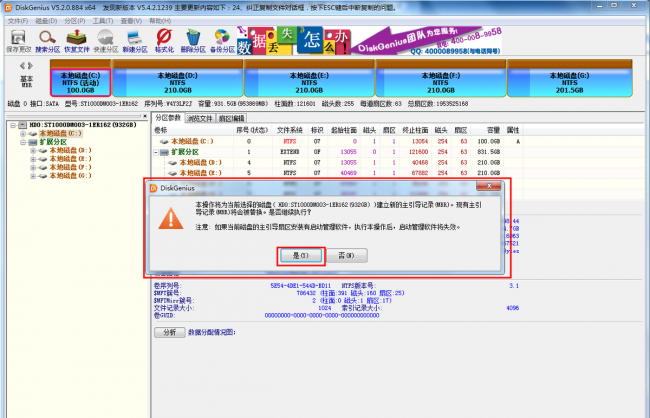The width and height of the screenshot is (650, 418).
Task: Switch to the 扇区编辑 tab
Action: tap(231, 119)
